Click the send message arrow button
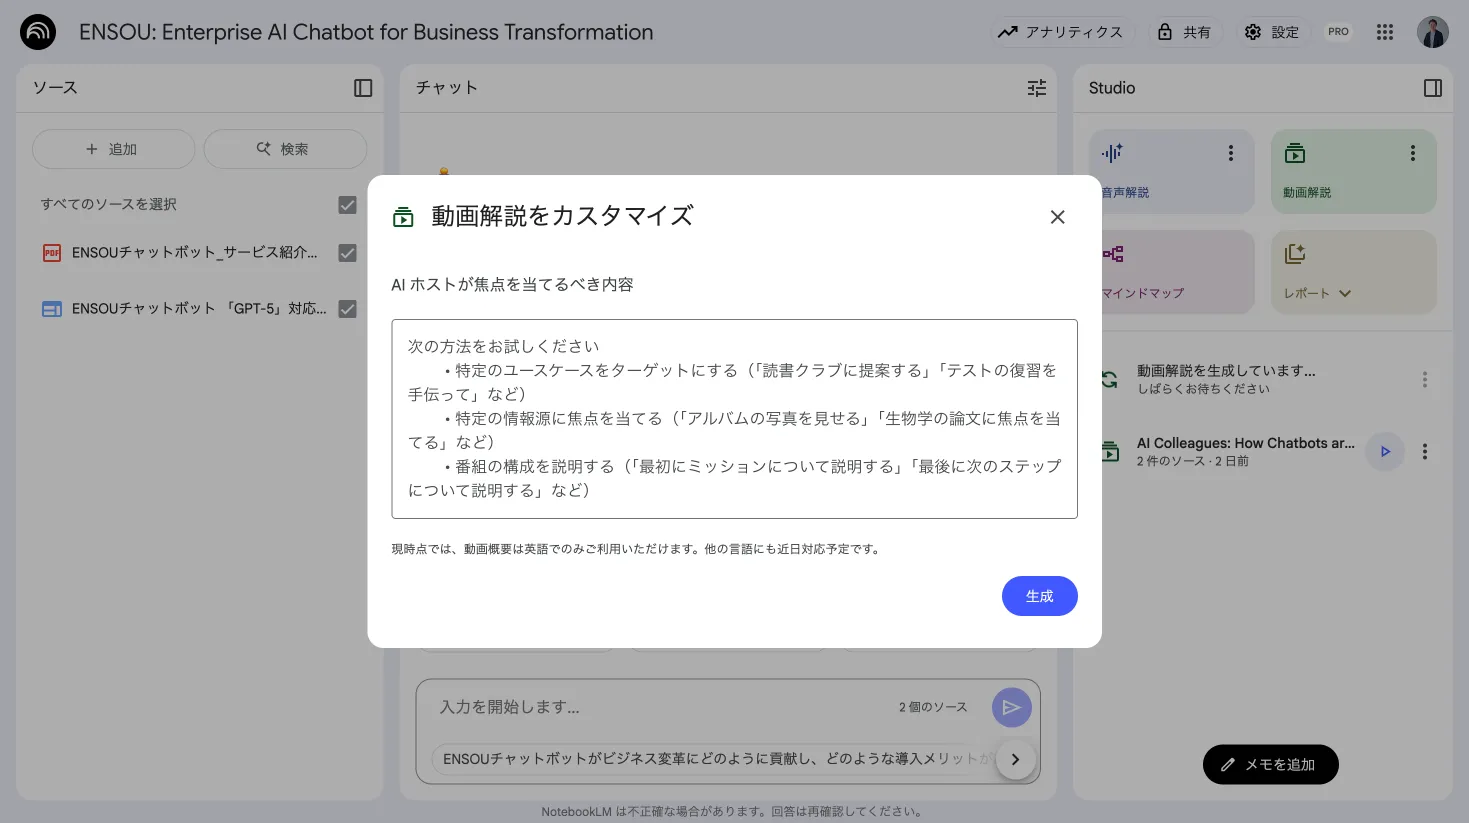This screenshot has width=1469, height=823. coord(1011,707)
